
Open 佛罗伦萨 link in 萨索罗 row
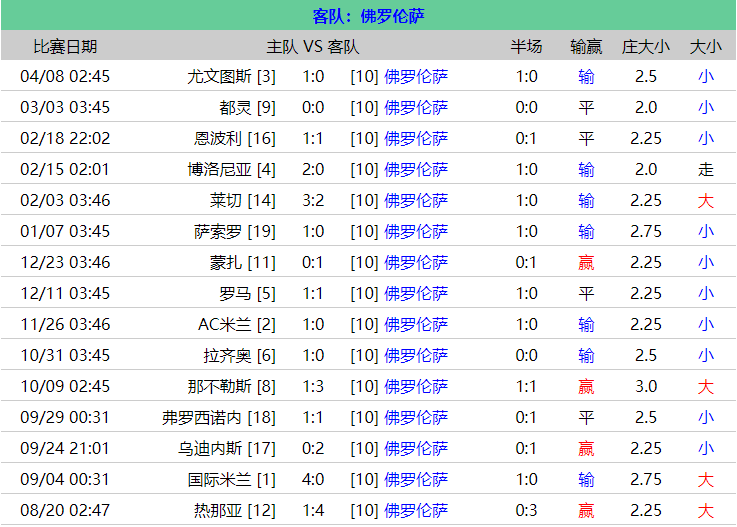(x=416, y=231)
